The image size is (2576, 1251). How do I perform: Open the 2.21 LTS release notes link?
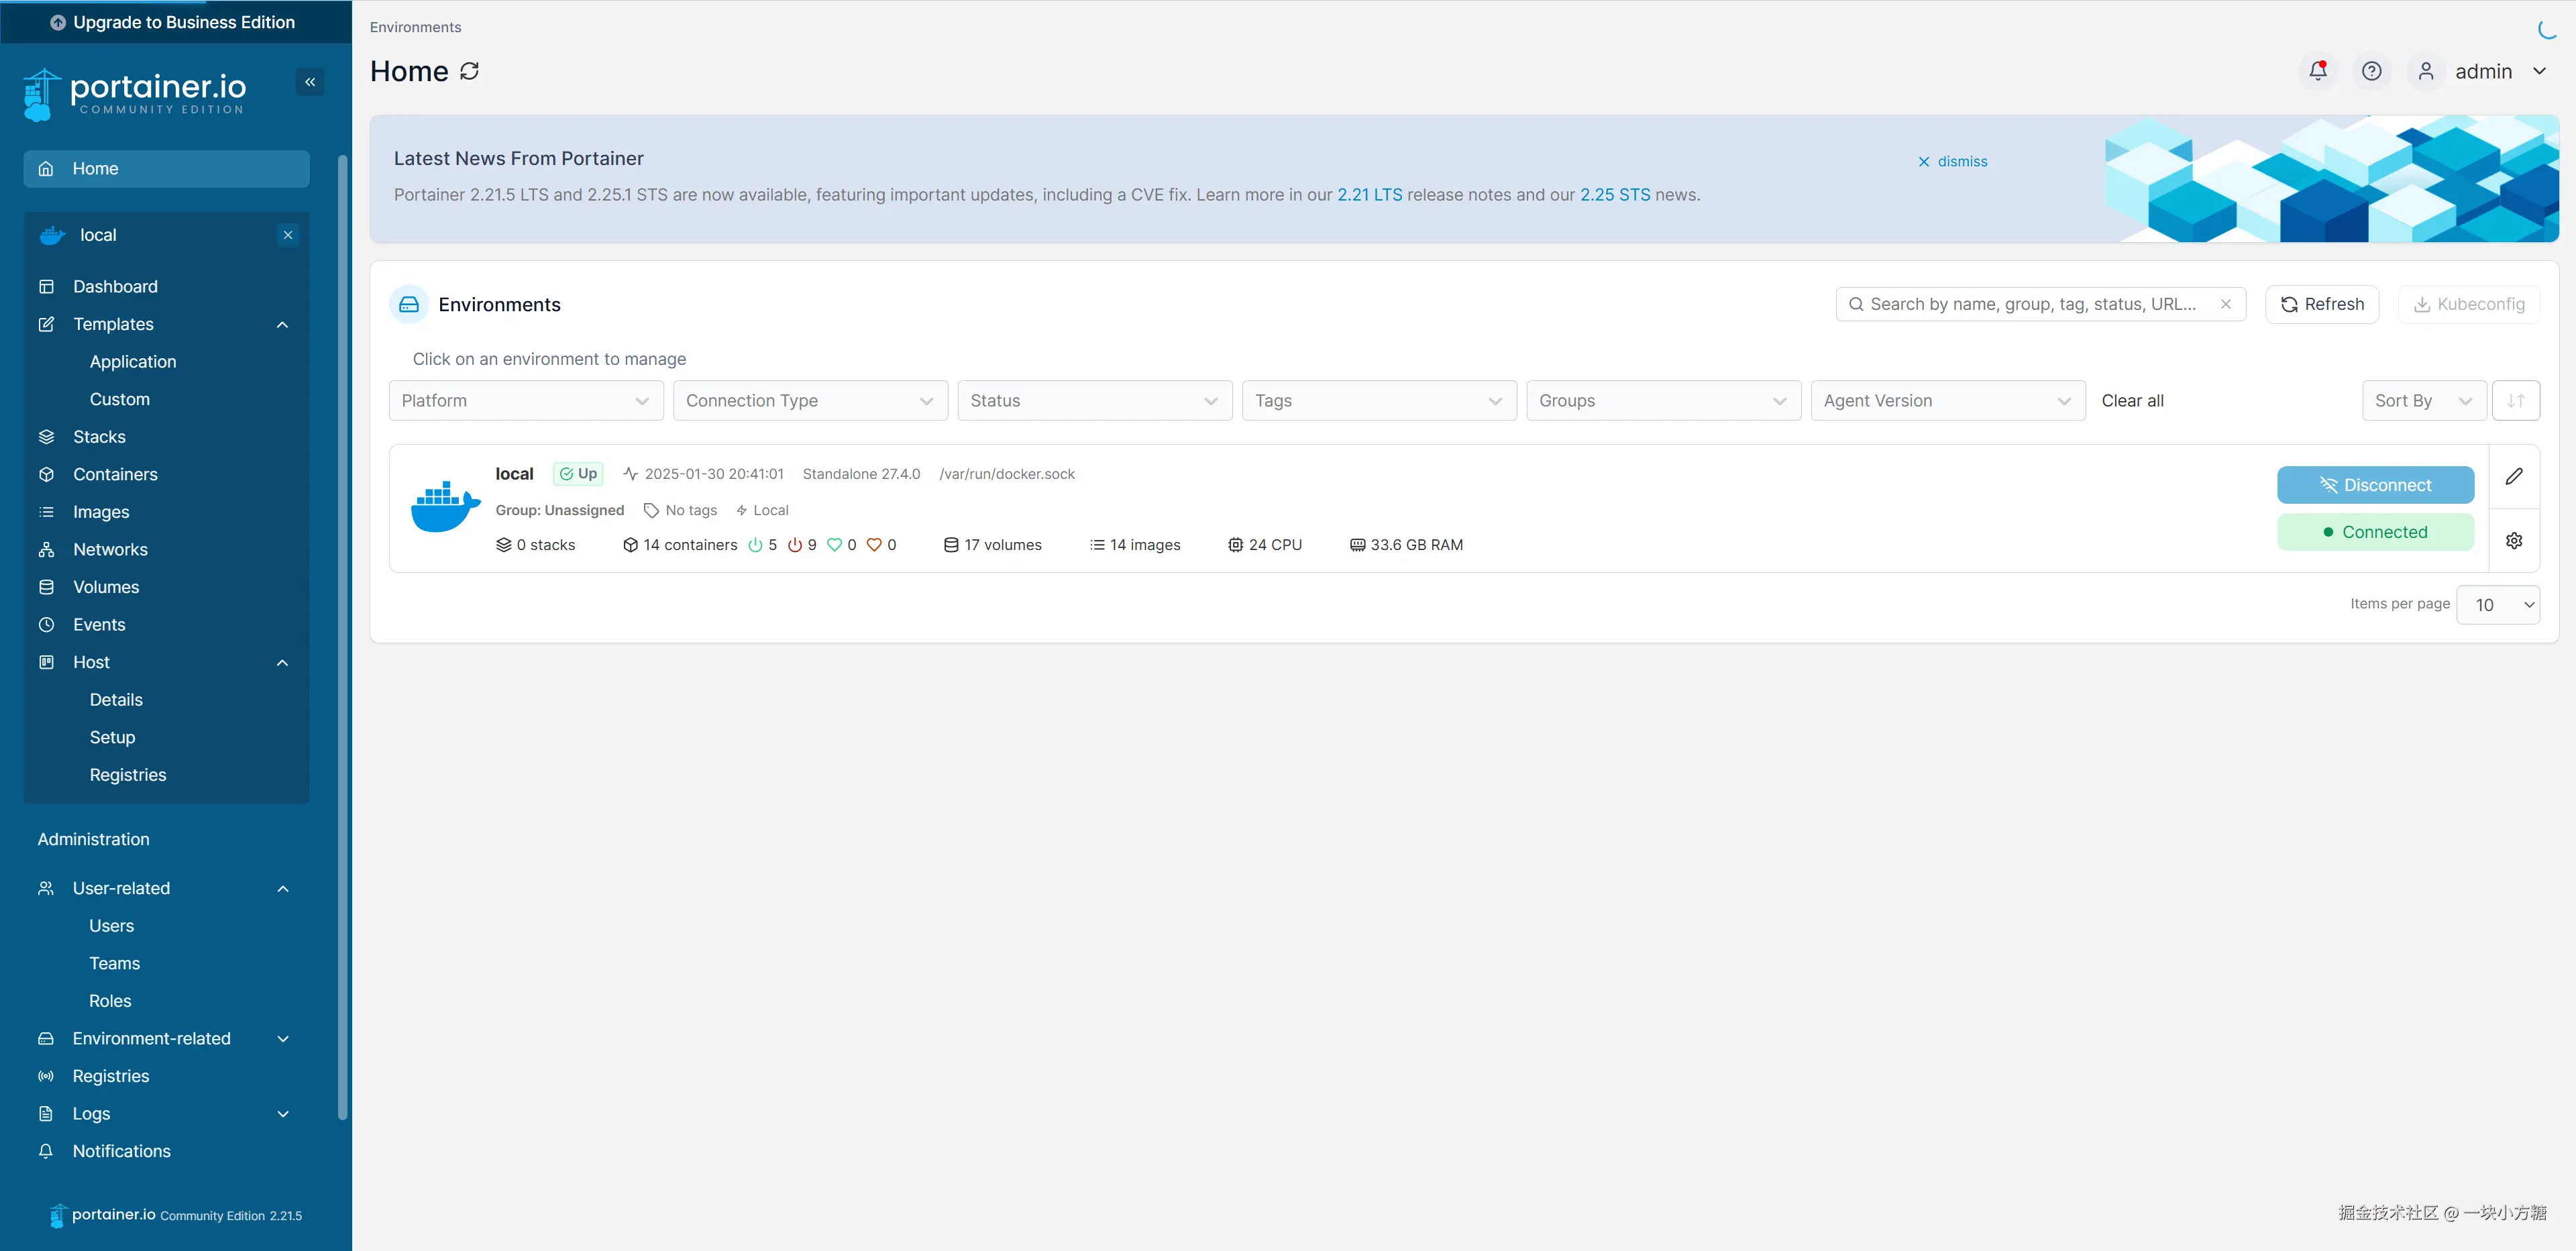point(1369,195)
